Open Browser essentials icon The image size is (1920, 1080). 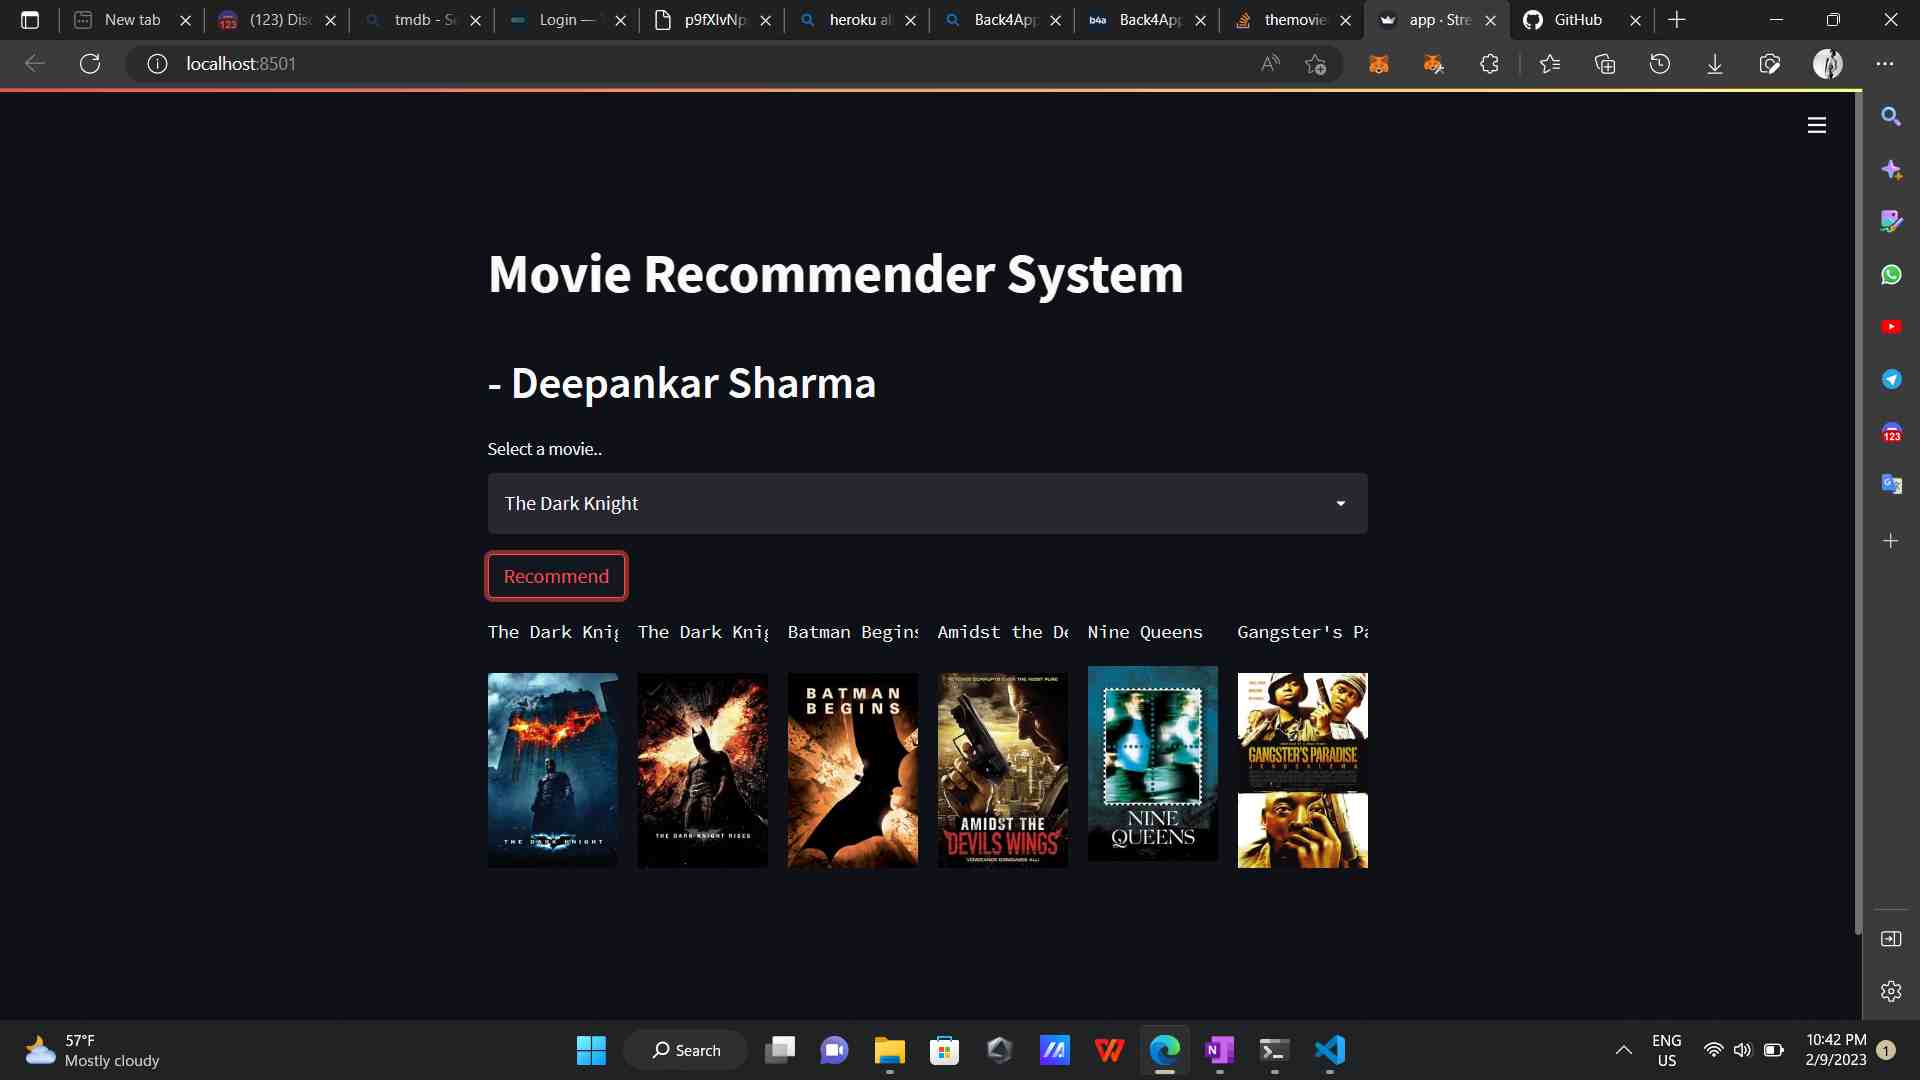(1770, 64)
